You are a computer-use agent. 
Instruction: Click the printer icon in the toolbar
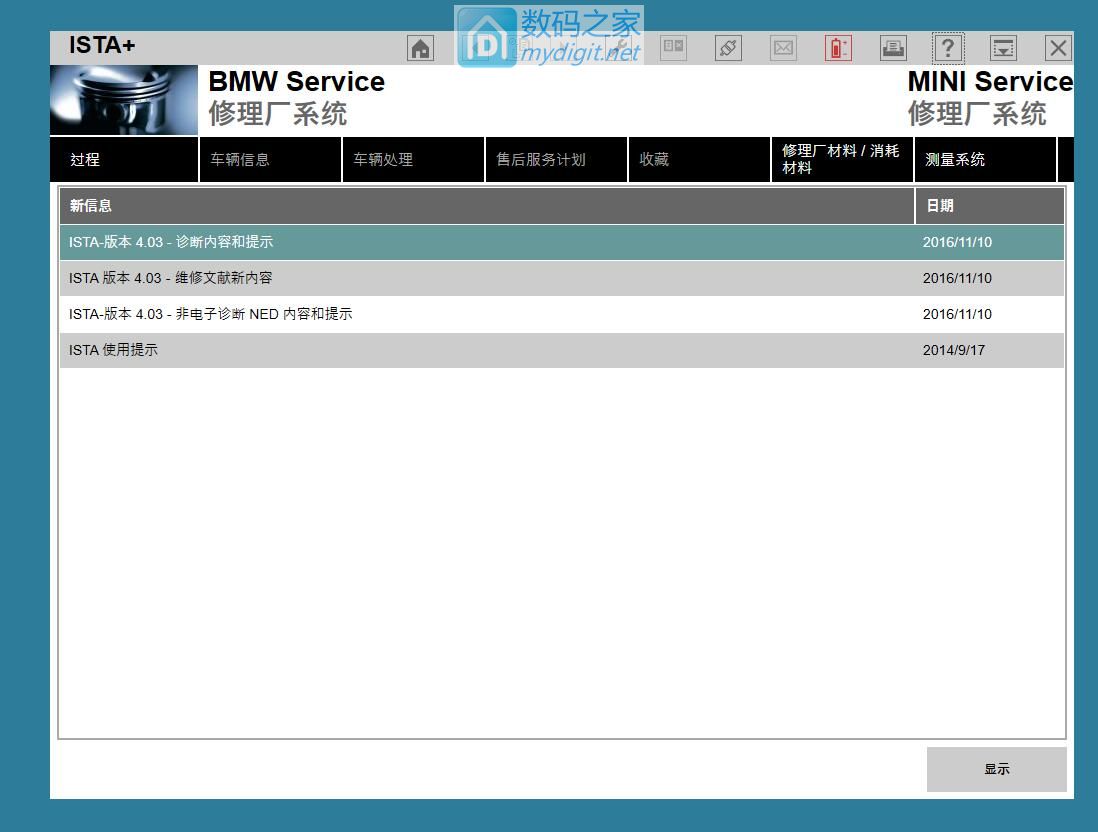893,48
